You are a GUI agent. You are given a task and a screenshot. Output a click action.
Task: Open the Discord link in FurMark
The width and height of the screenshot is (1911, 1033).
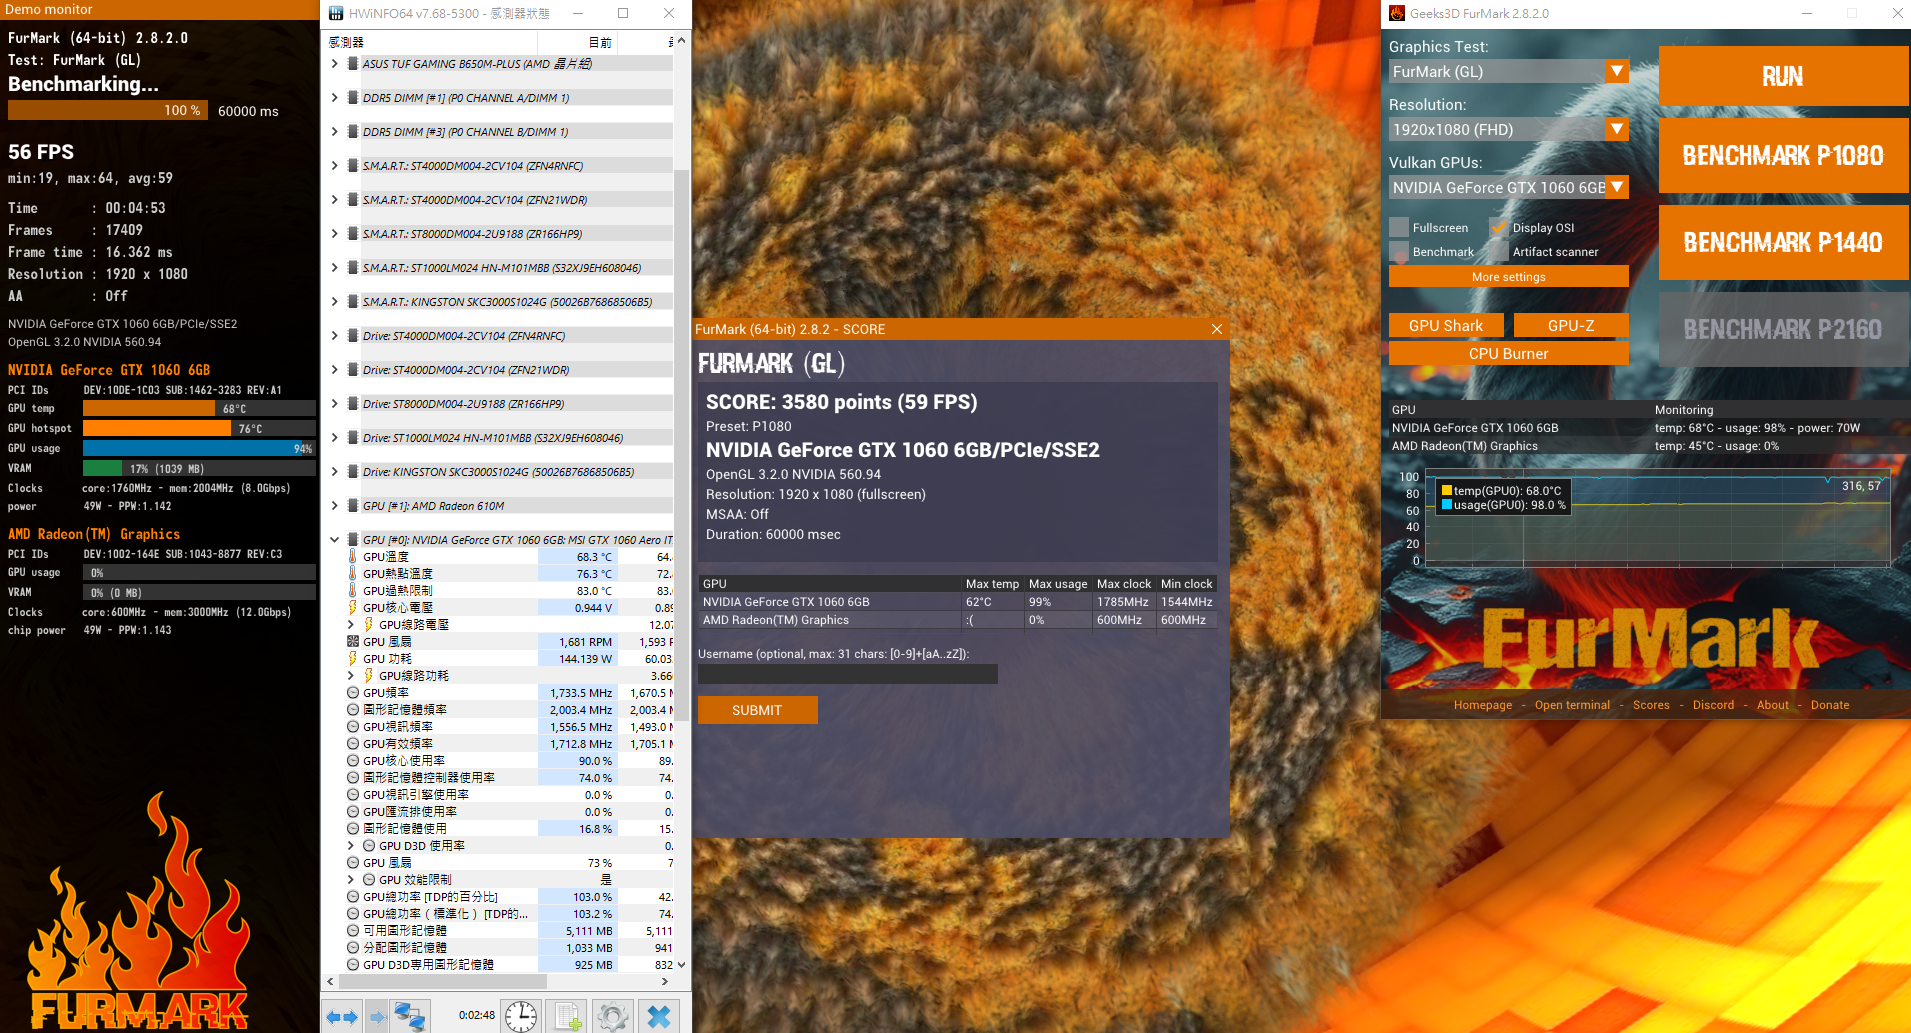[1713, 705]
